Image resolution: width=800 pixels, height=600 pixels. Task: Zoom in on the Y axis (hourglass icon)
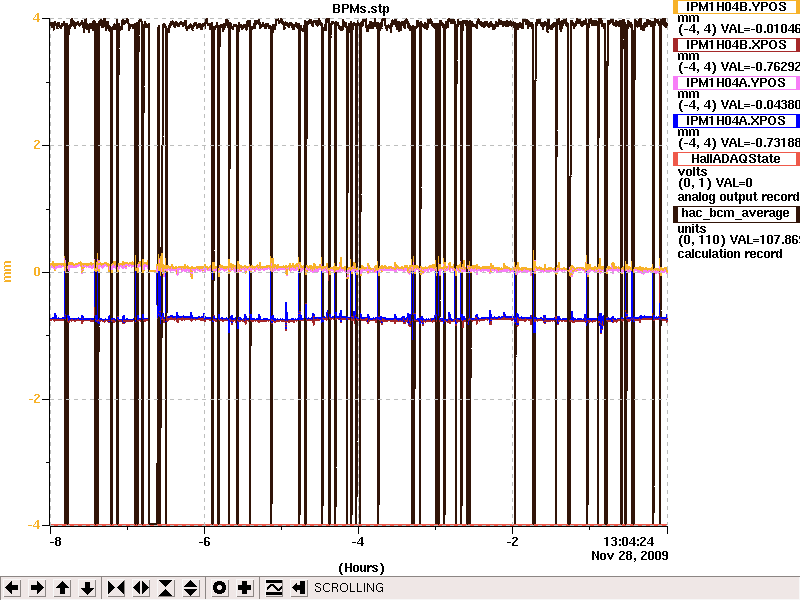coord(166,588)
